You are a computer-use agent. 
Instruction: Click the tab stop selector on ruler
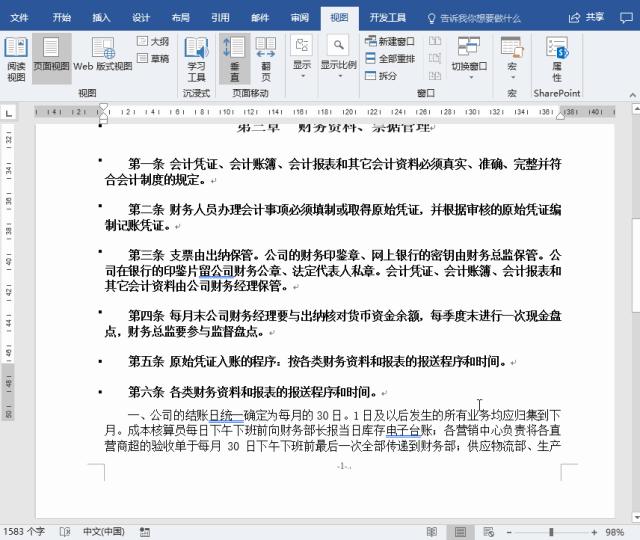[x=9, y=112]
